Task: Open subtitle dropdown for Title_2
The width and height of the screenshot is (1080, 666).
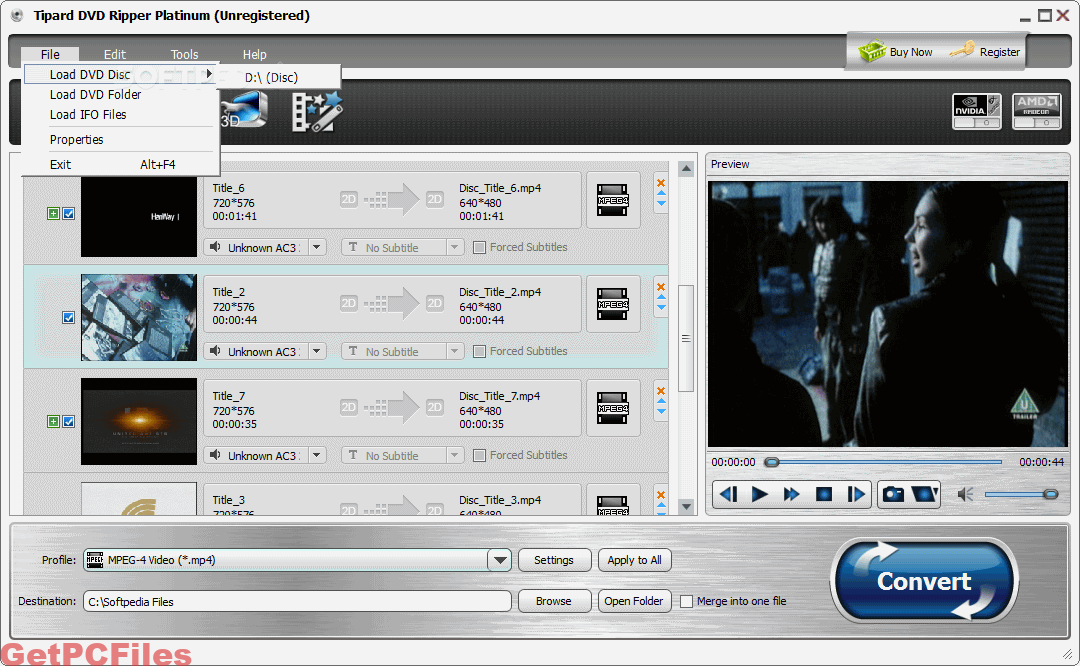Action: 455,351
